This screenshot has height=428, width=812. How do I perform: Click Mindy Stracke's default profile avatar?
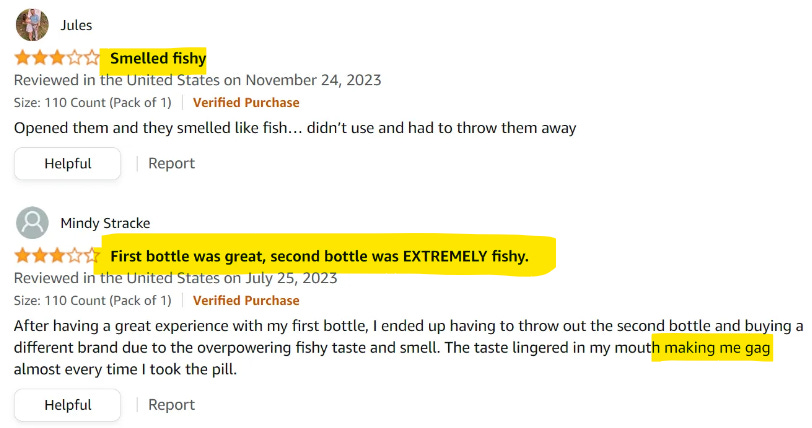[x=32, y=222]
